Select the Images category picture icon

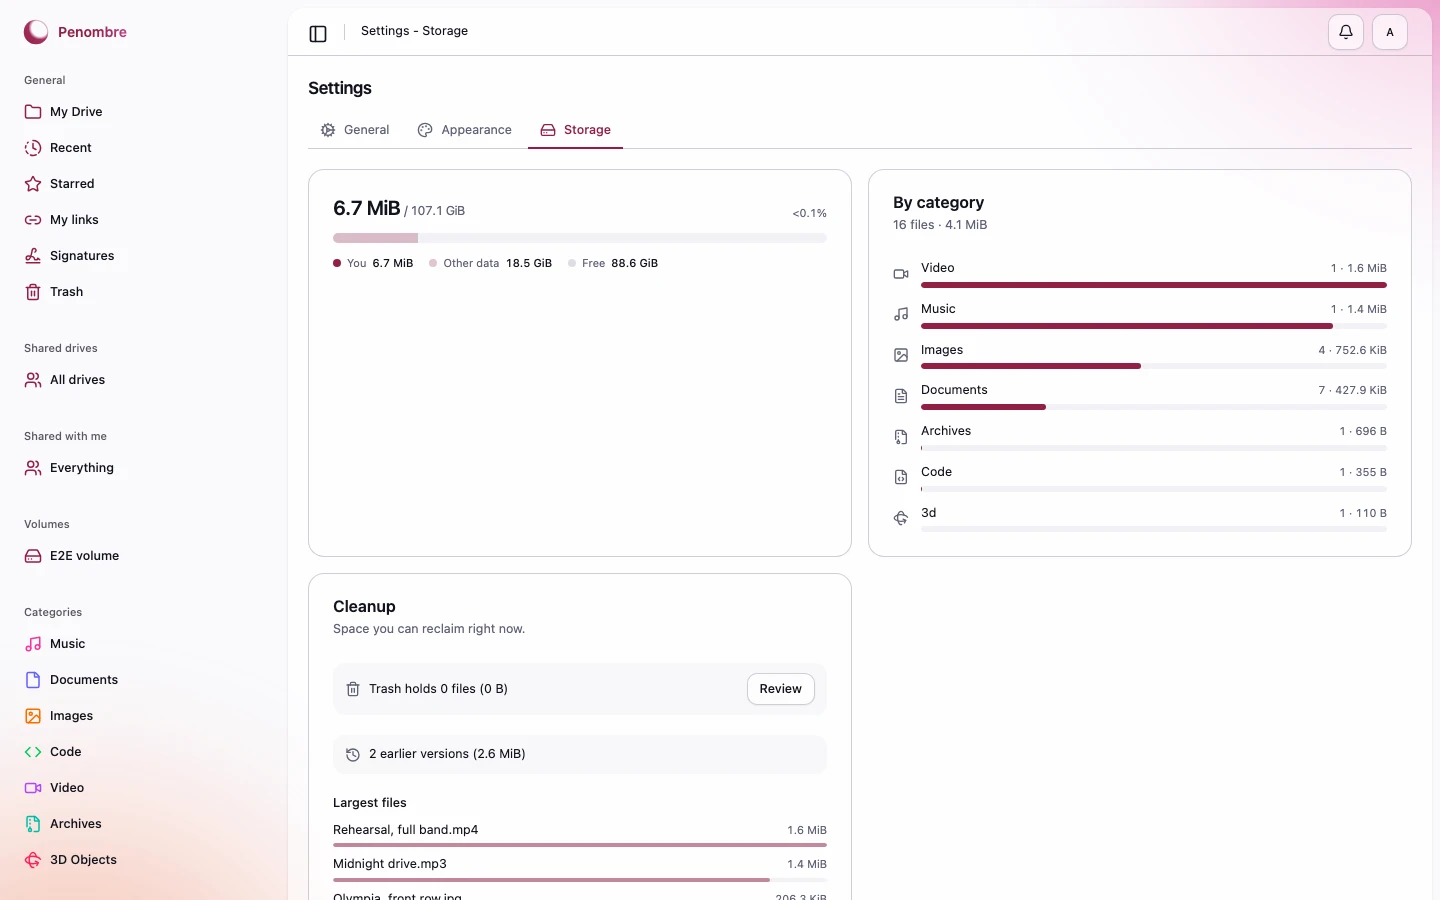33,716
